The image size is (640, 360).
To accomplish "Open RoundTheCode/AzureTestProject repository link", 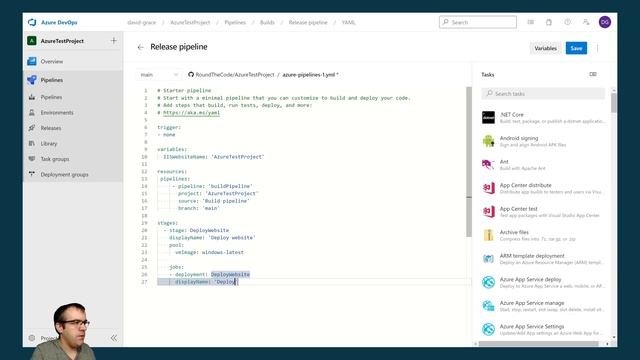I will click(x=235, y=75).
